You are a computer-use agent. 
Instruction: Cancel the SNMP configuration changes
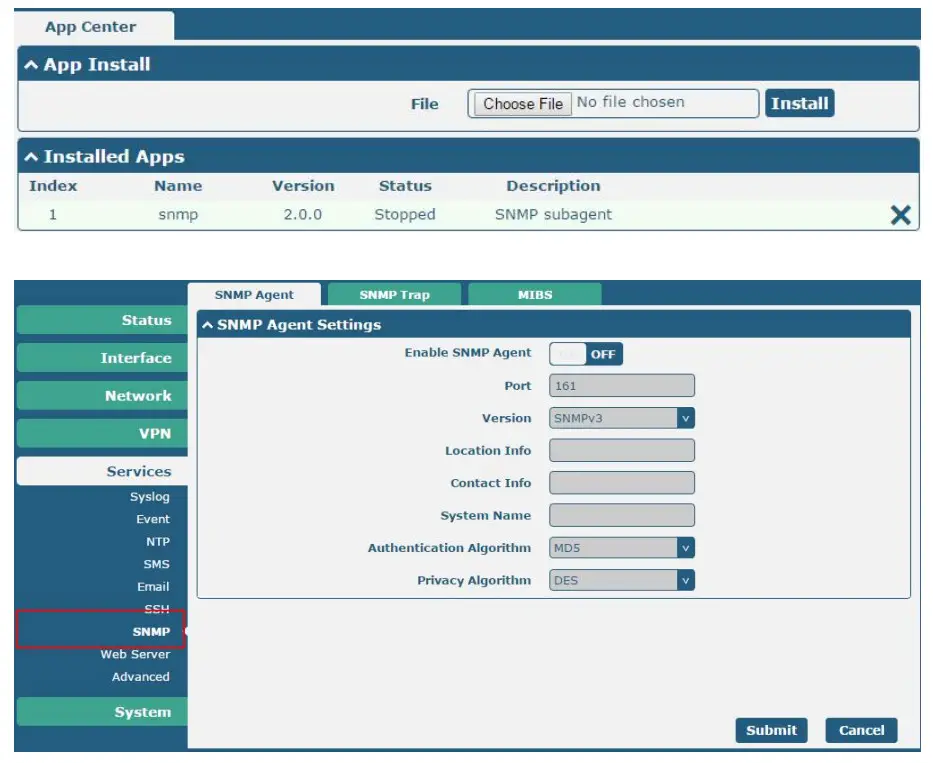[861, 730]
